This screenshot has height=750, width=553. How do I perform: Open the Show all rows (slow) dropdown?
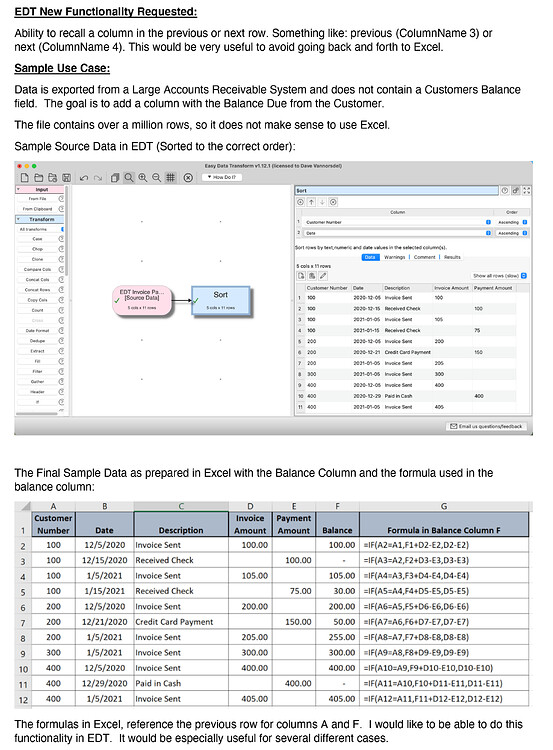click(x=499, y=276)
